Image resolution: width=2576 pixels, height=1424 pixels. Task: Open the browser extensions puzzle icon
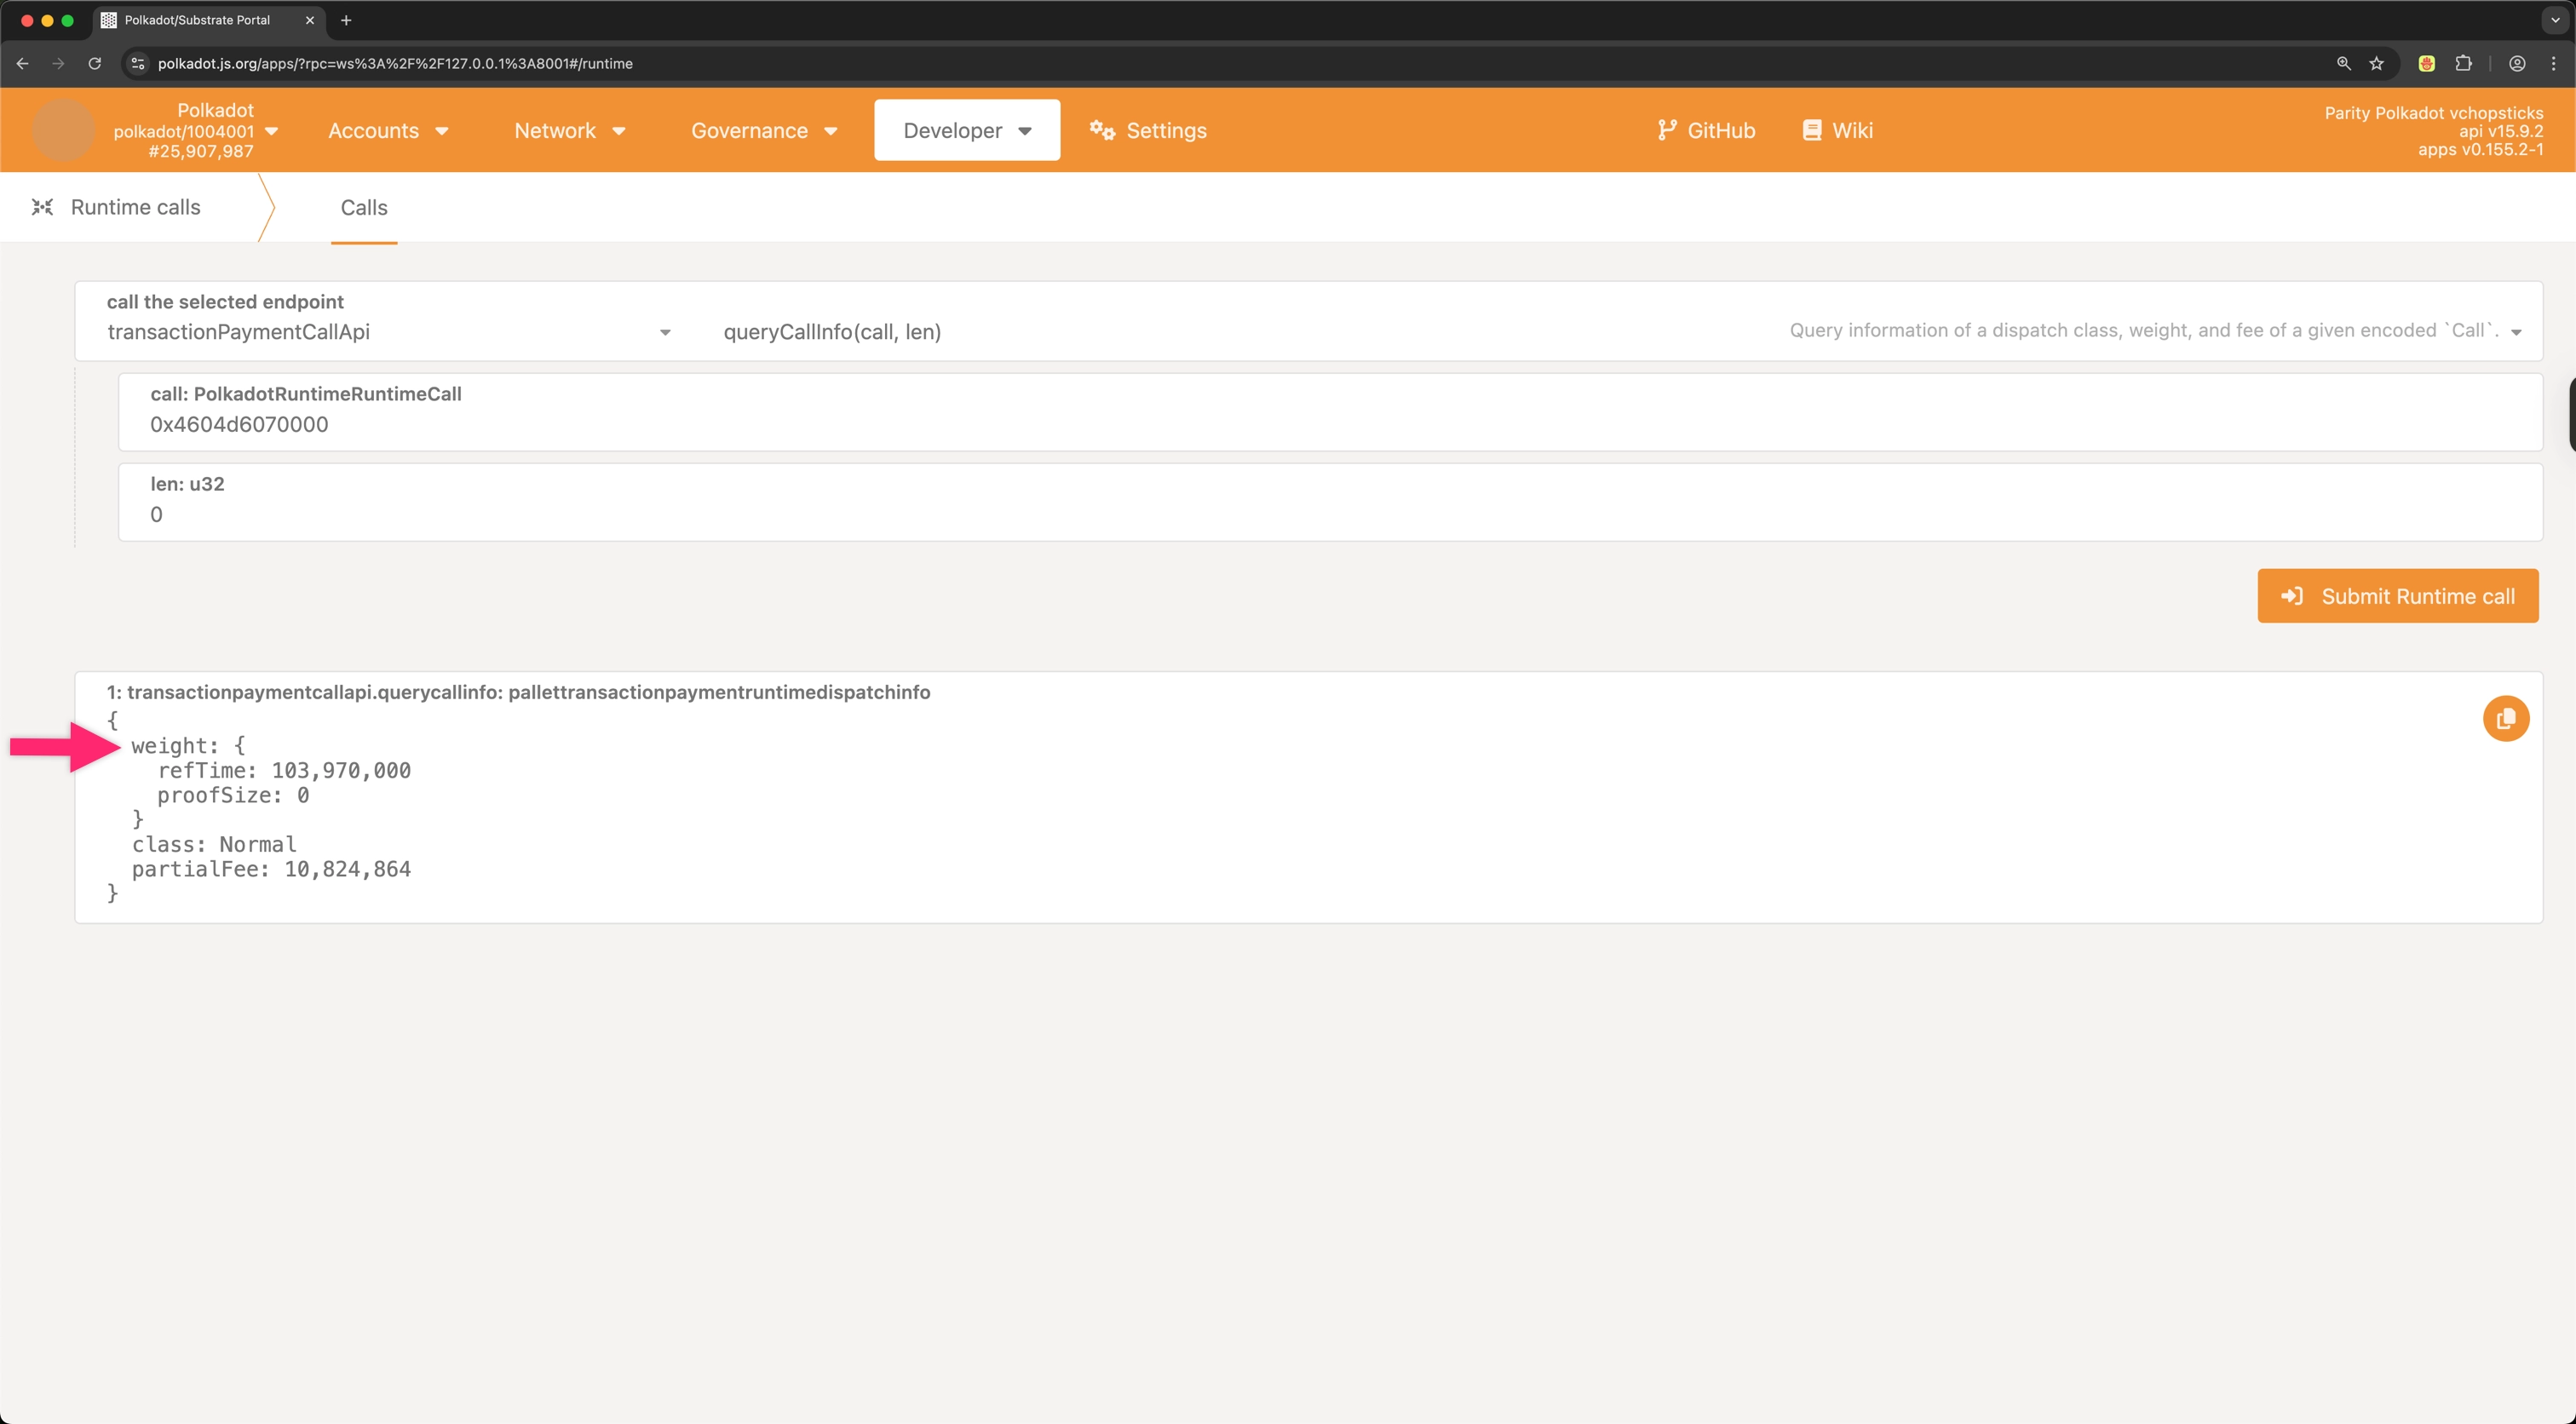click(2463, 63)
